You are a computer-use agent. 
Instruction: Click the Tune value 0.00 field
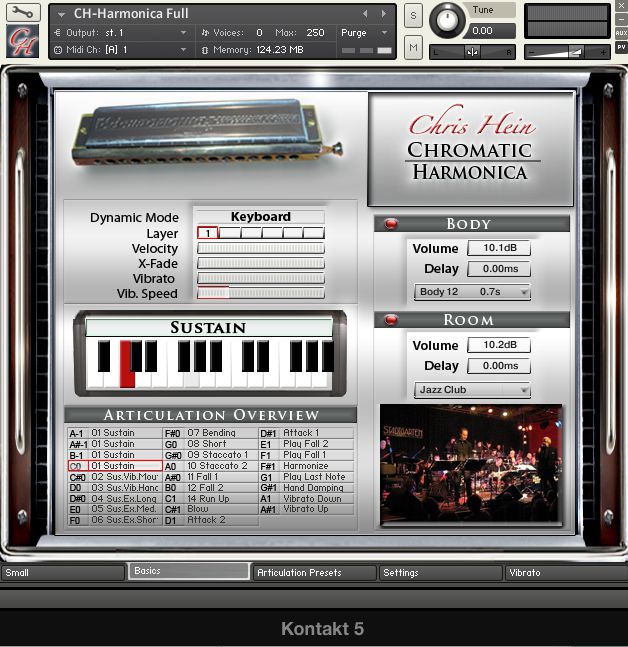pyautogui.click(x=490, y=31)
